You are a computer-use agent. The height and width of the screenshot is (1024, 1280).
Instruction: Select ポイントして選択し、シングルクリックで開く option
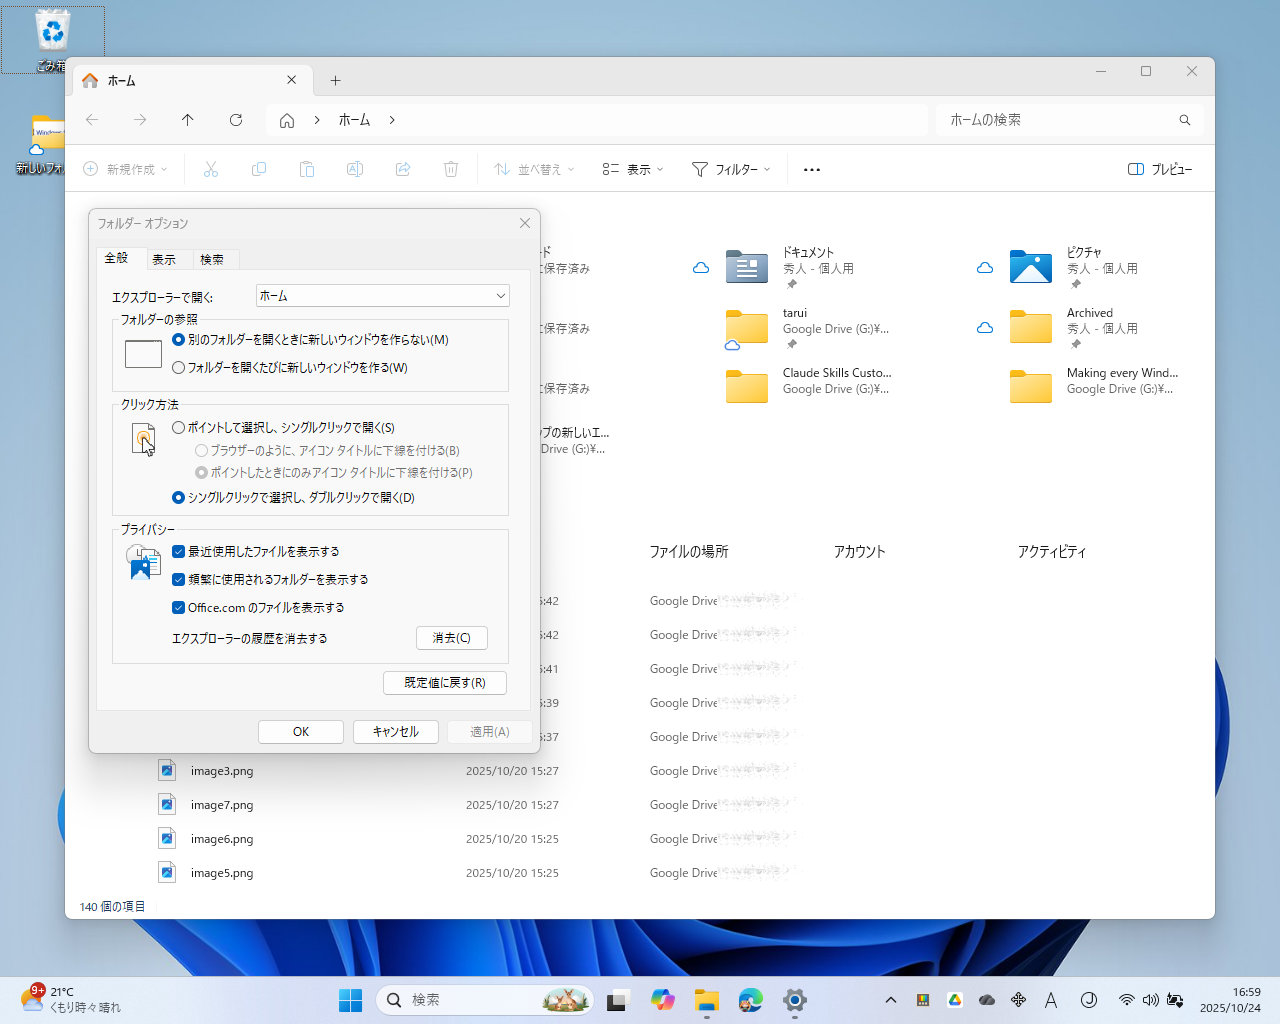pos(179,428)
